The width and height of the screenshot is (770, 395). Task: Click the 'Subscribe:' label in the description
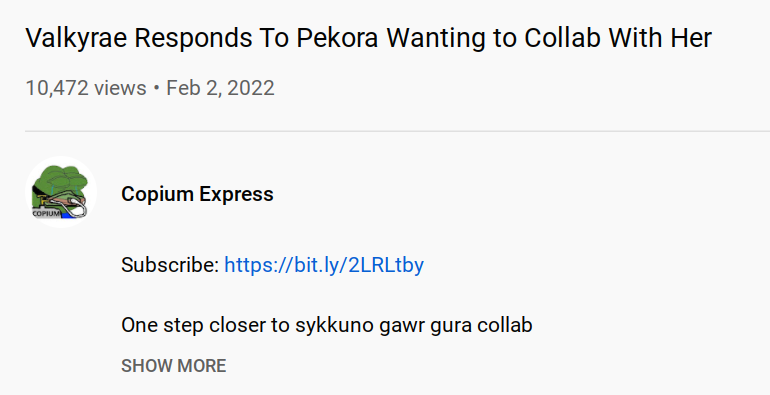(170, 265)
